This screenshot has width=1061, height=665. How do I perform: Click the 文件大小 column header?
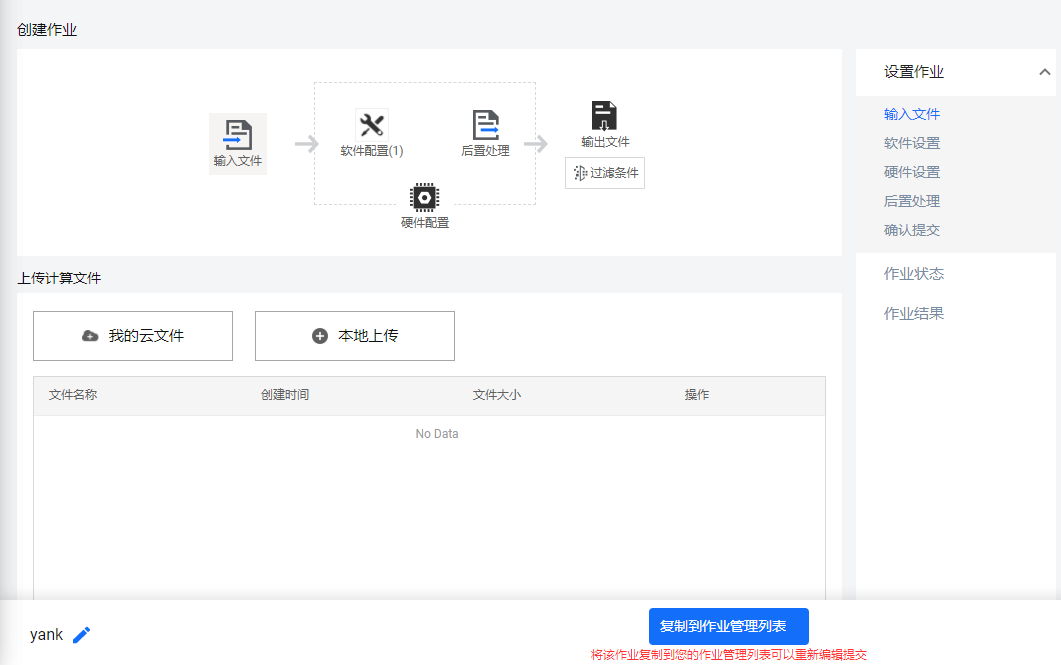497,395
